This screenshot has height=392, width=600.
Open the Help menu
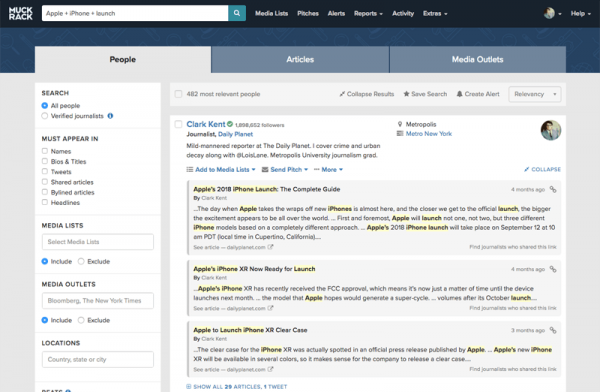click(x=580, y=13)
